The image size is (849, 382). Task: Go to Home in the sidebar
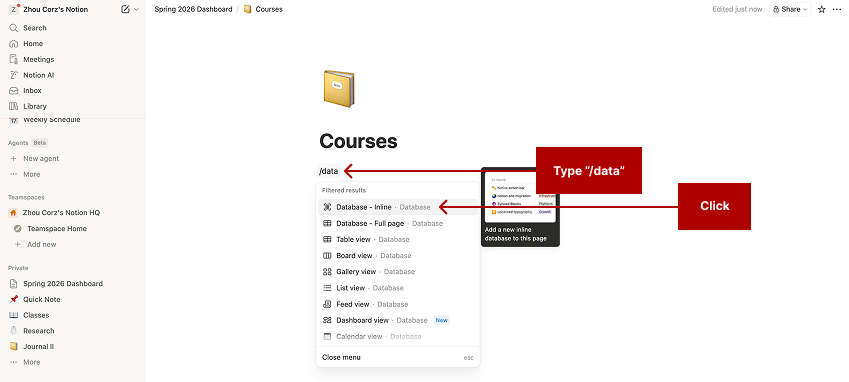[73, 43]
